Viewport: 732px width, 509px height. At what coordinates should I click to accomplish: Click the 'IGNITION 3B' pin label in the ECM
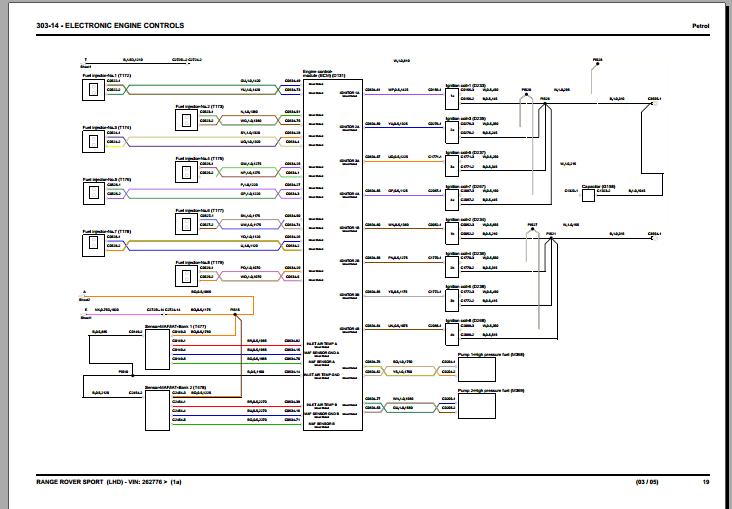coord(350,295)
